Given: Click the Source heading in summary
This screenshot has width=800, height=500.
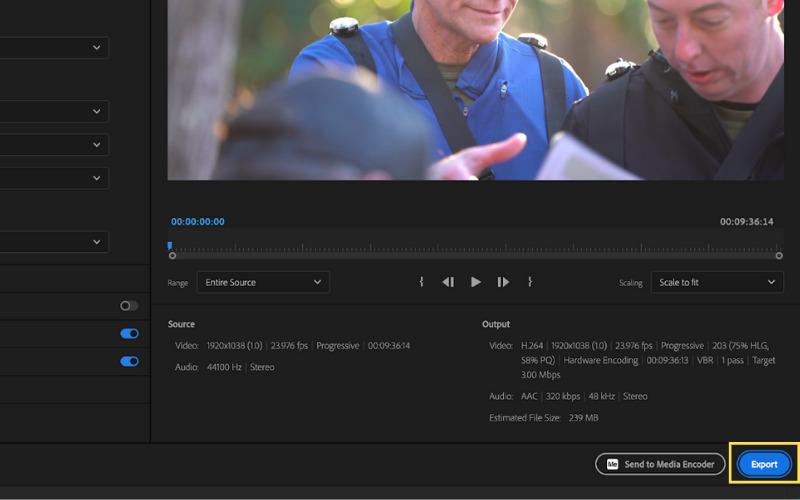Looking at the screenshot, I should [181, 324].
